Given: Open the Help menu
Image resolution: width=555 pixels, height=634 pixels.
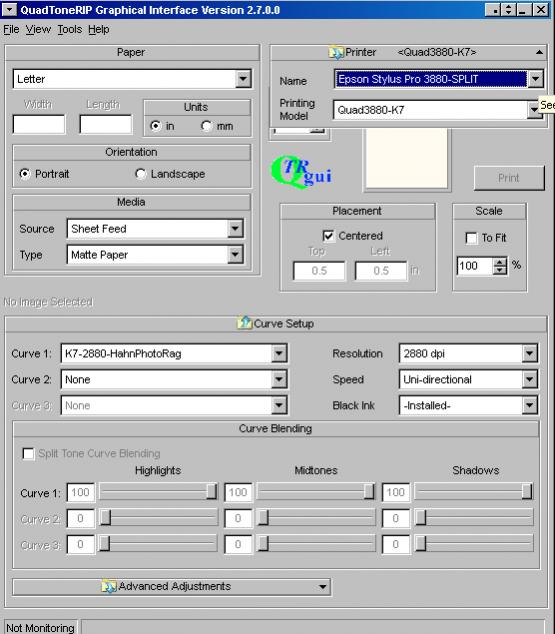Looking at the screenshot, I should tap(99, 30).
